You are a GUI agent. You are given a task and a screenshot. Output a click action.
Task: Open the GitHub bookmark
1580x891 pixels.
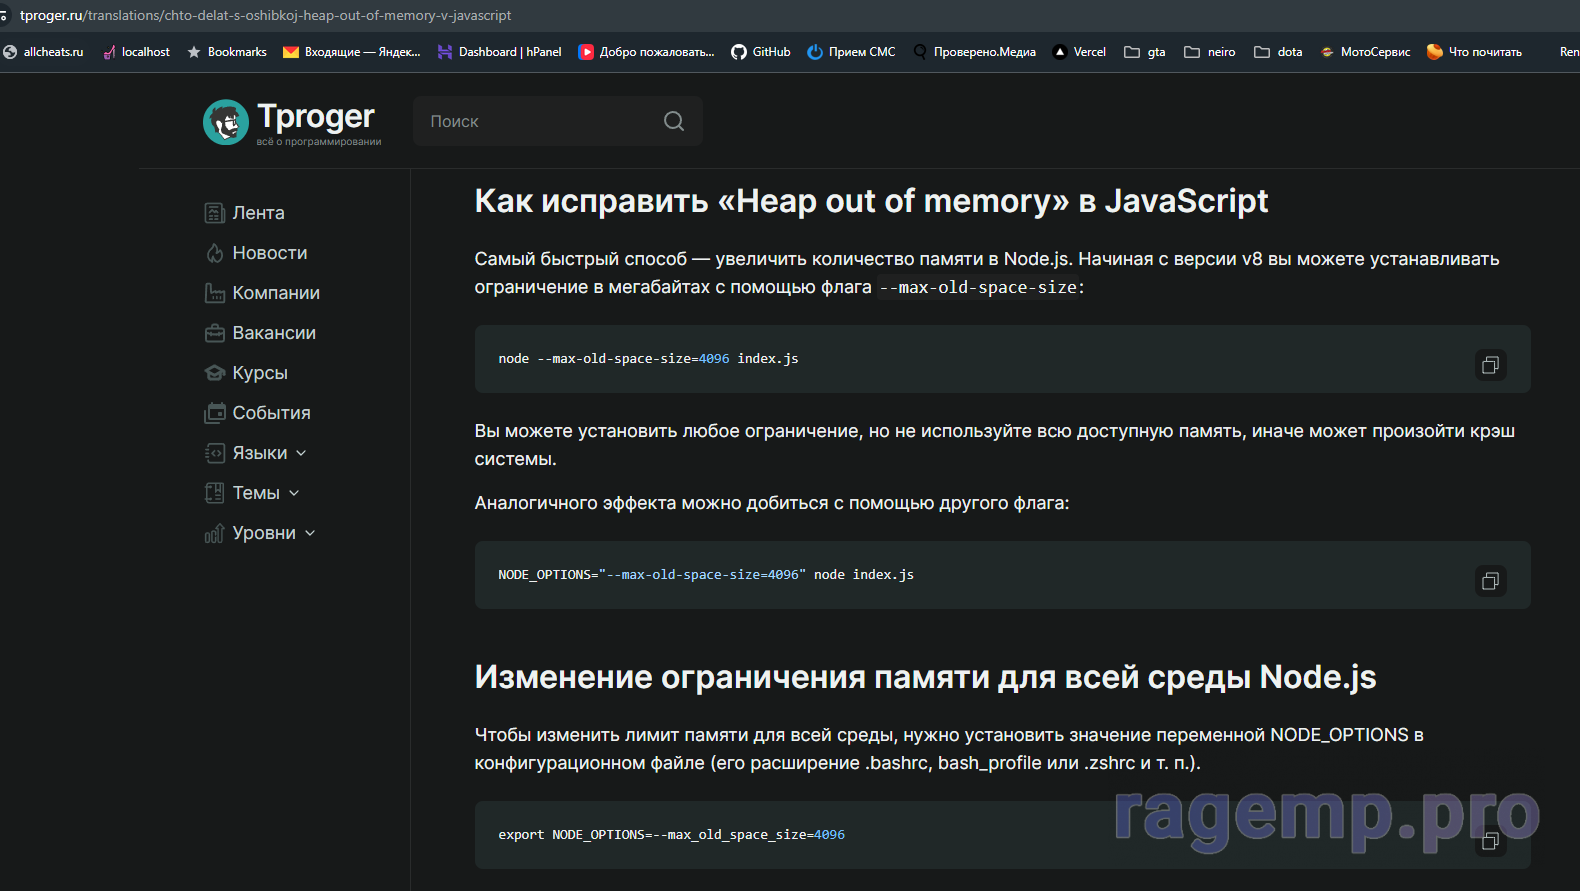coord(761,52)
